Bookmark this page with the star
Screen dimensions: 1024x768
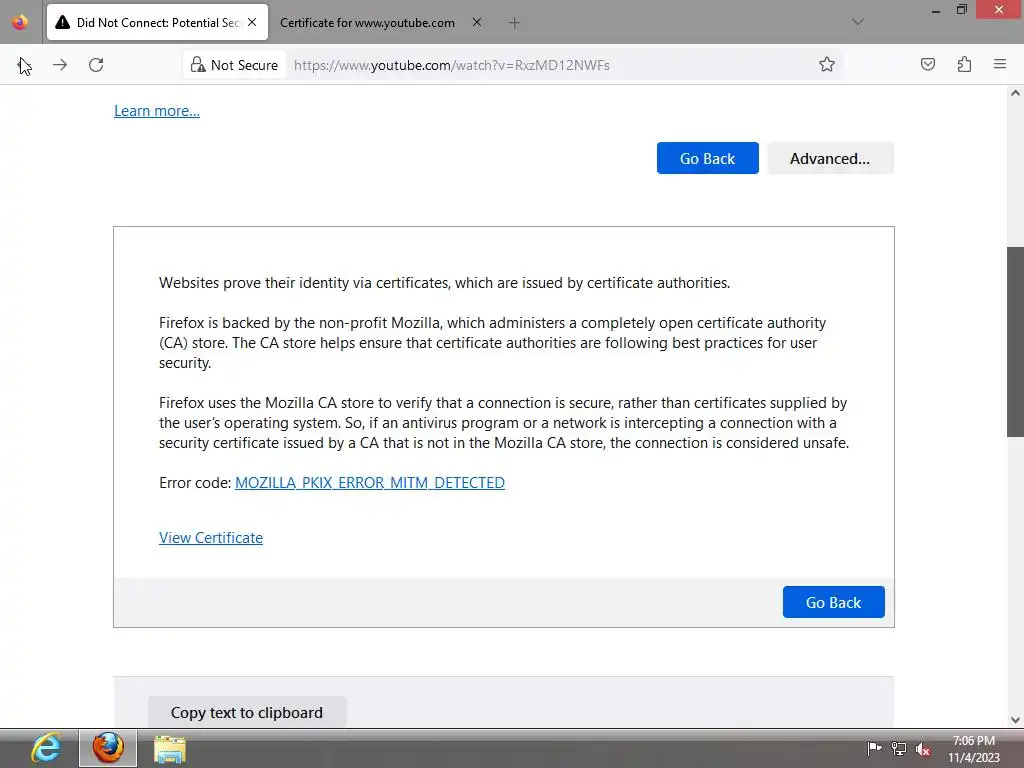[x=827, y=64]
